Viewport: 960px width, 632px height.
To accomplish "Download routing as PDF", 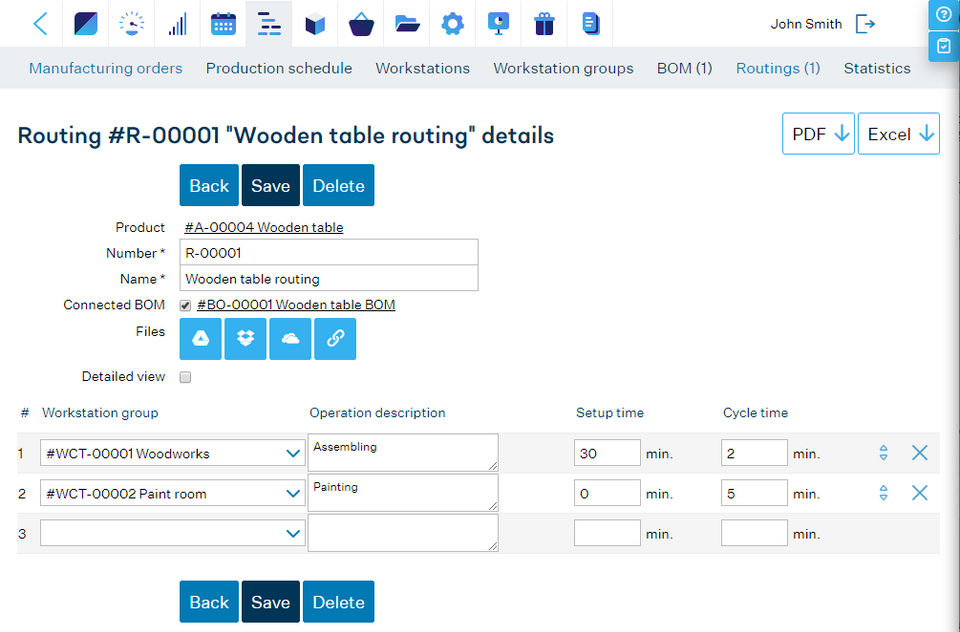I will pyautogui.click(x=818, y=134).
